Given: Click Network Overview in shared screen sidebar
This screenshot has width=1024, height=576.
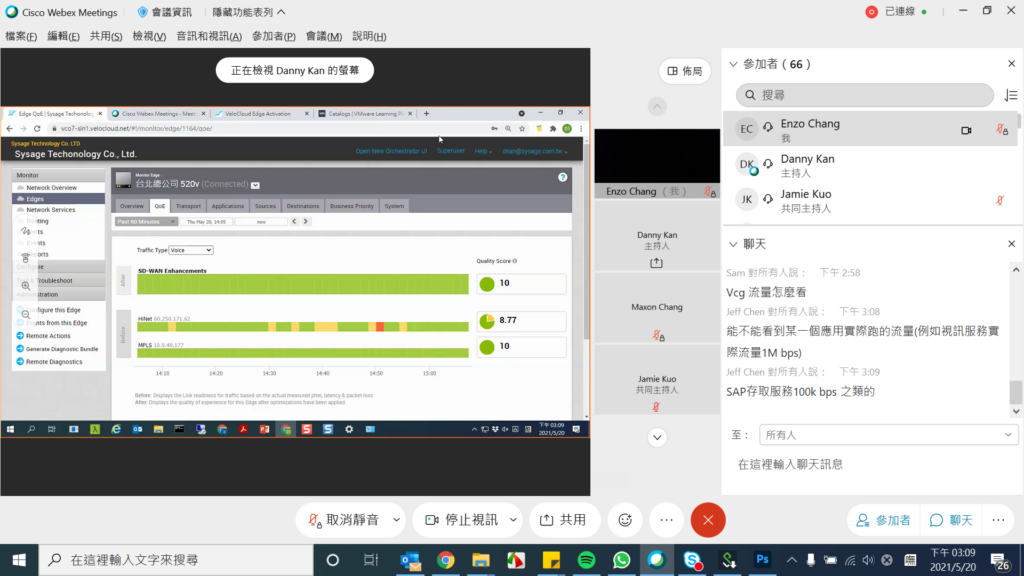Looking at the screenshot, I should tap(52, 187).
